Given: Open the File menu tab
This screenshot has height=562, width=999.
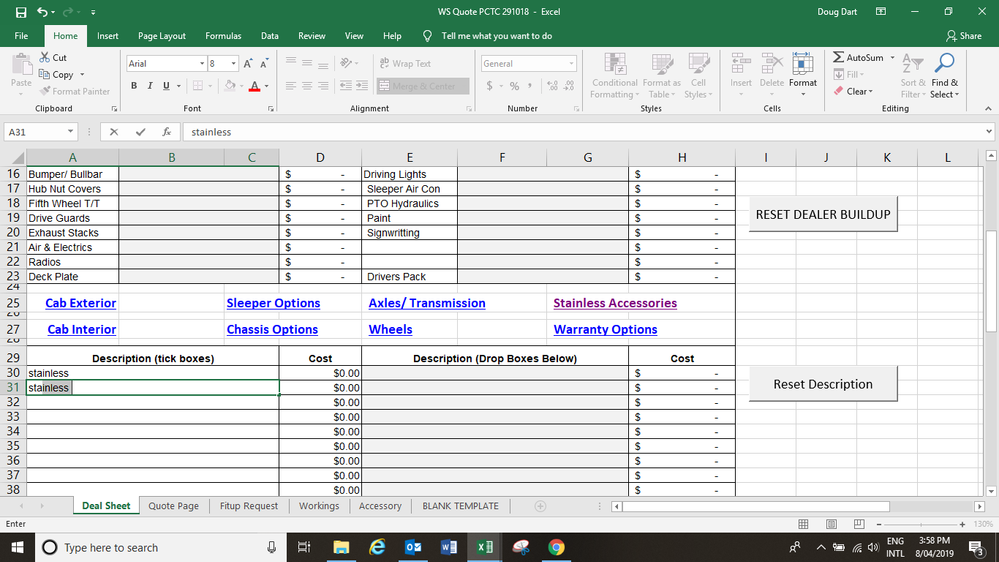Looking at the screenshot, I should (x=21, y=36).
